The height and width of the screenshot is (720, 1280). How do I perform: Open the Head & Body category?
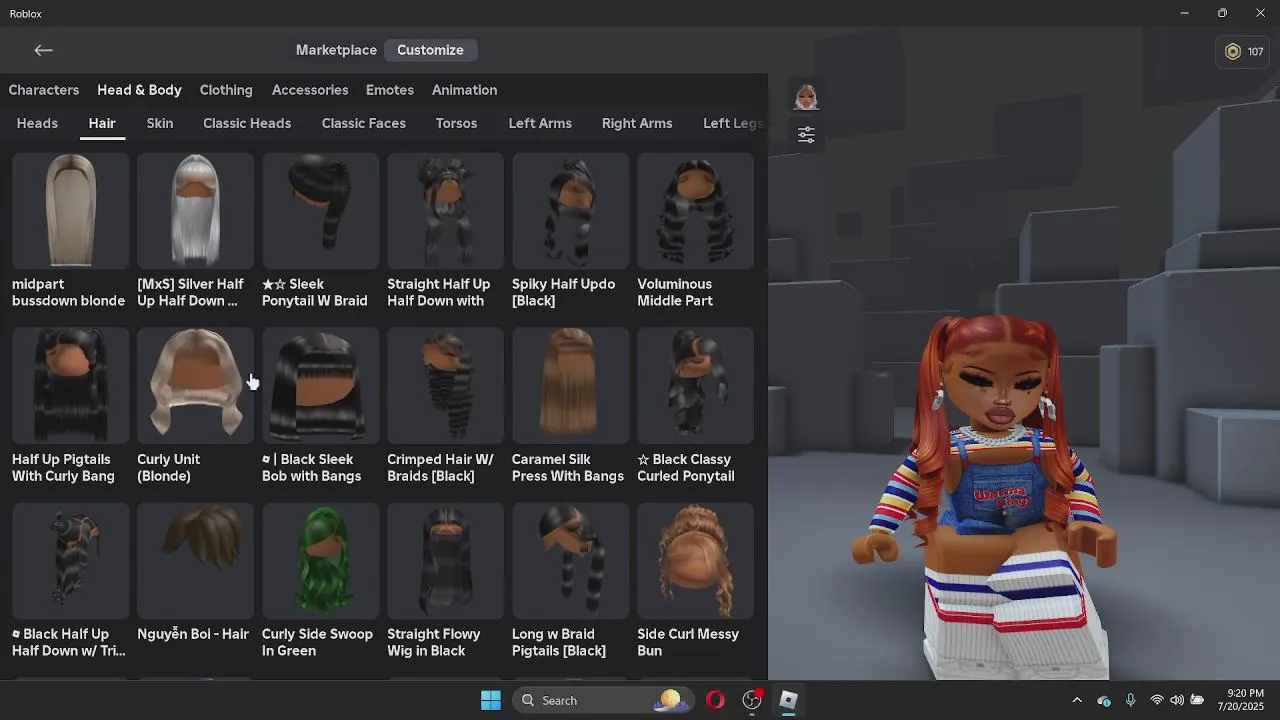pyautogui.click(x=139, y=90)
